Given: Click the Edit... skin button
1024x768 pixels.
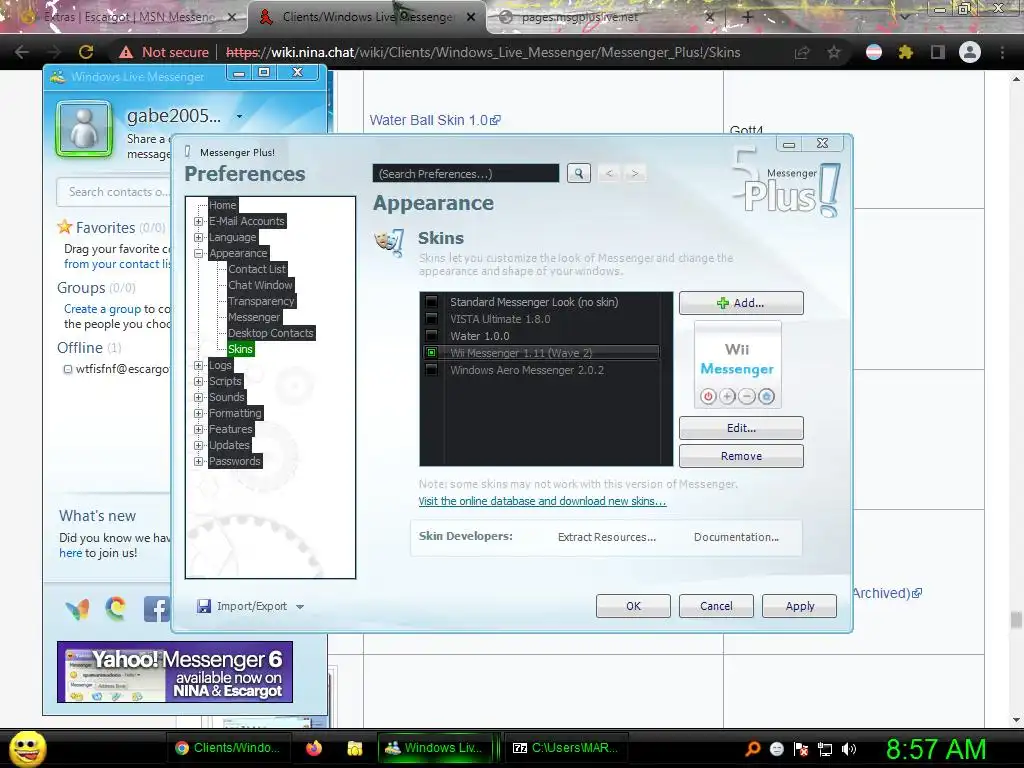Looking at the screenshot, I should [741, 428].
